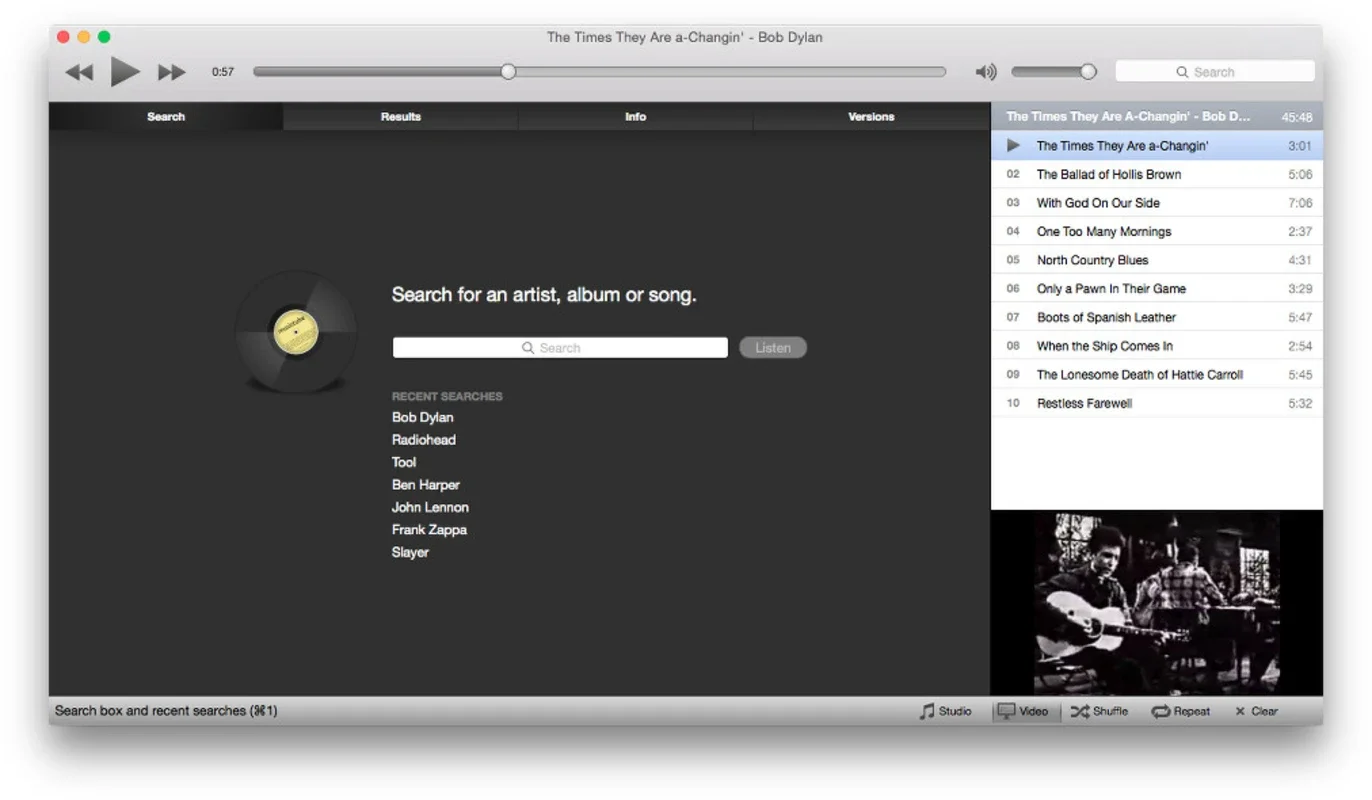Select recent search Radiohead

pyautogui.click(x=424, y=440)
